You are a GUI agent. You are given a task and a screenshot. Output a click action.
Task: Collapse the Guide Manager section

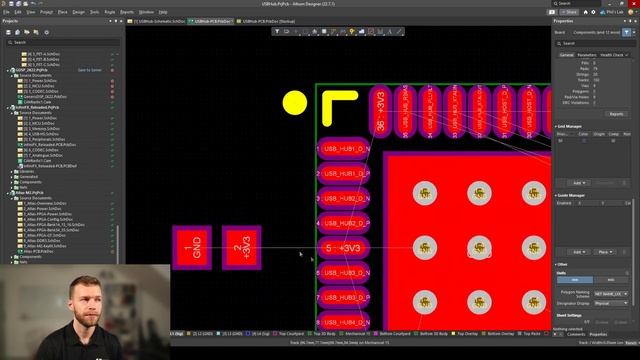(556, 196)
